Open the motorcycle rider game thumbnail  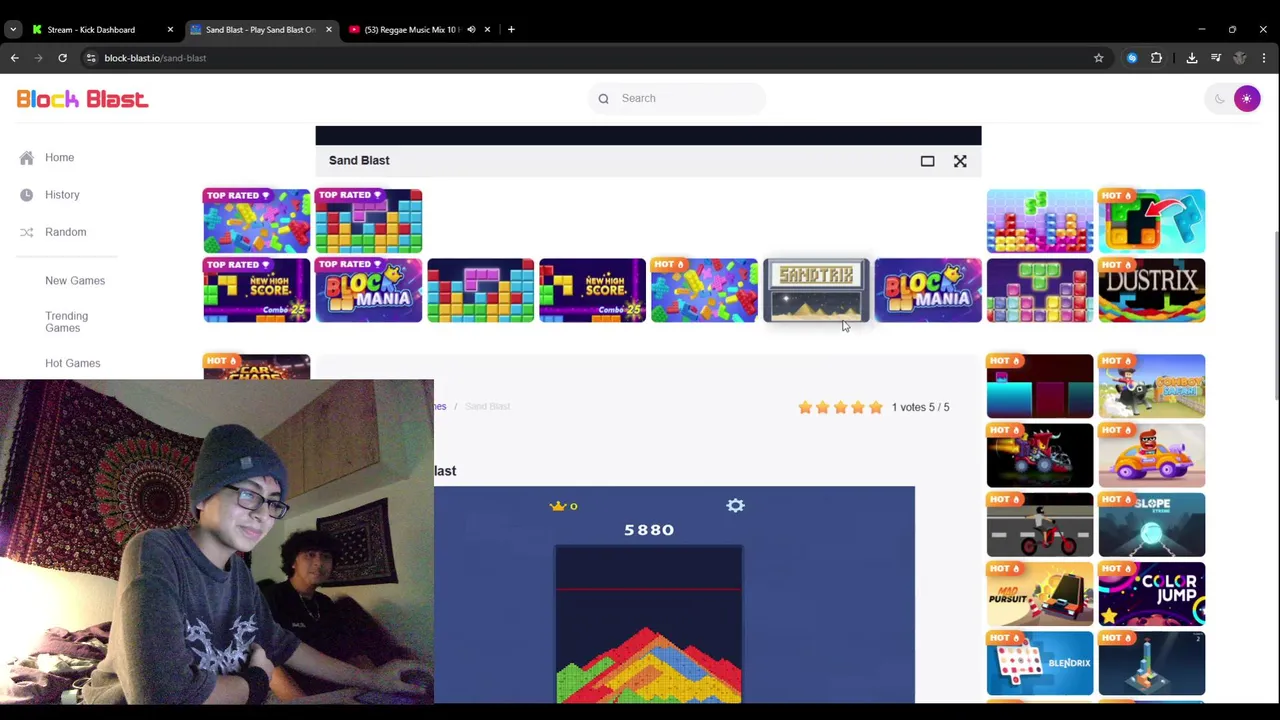[x=1040, y=525]
